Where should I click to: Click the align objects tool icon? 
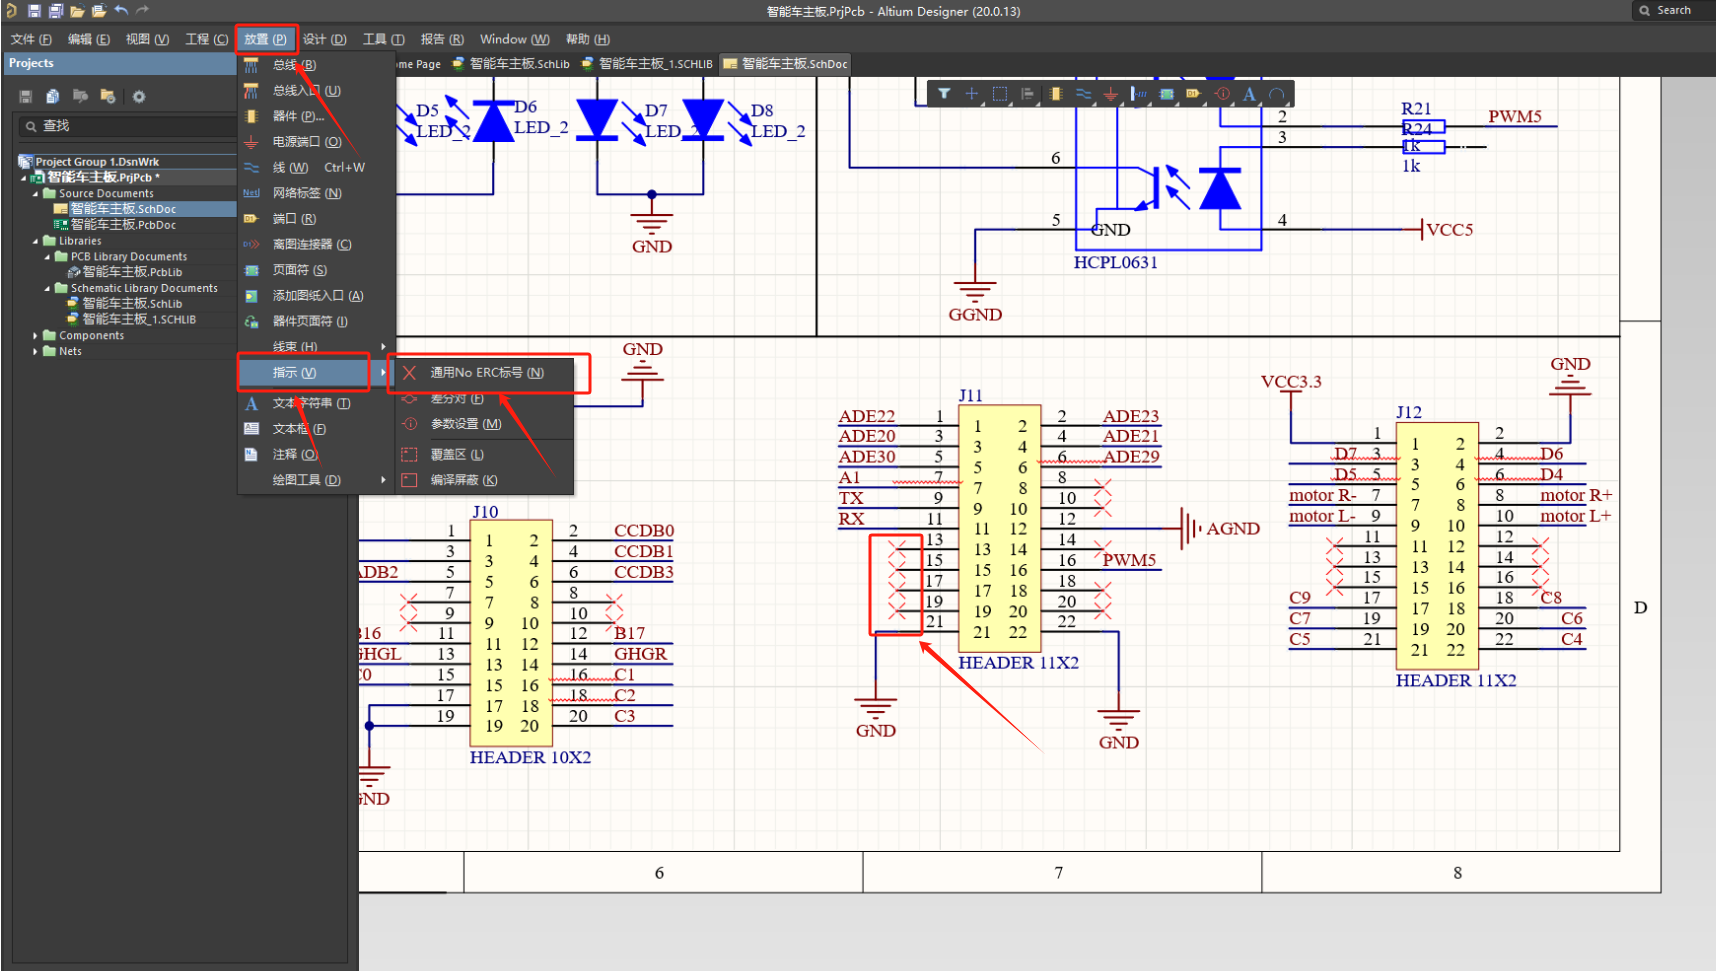click(x=1027, y=93)
